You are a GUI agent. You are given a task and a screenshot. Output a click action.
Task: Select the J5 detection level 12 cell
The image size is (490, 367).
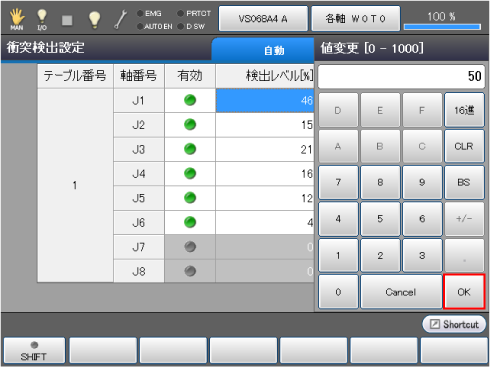pos(265,198)
